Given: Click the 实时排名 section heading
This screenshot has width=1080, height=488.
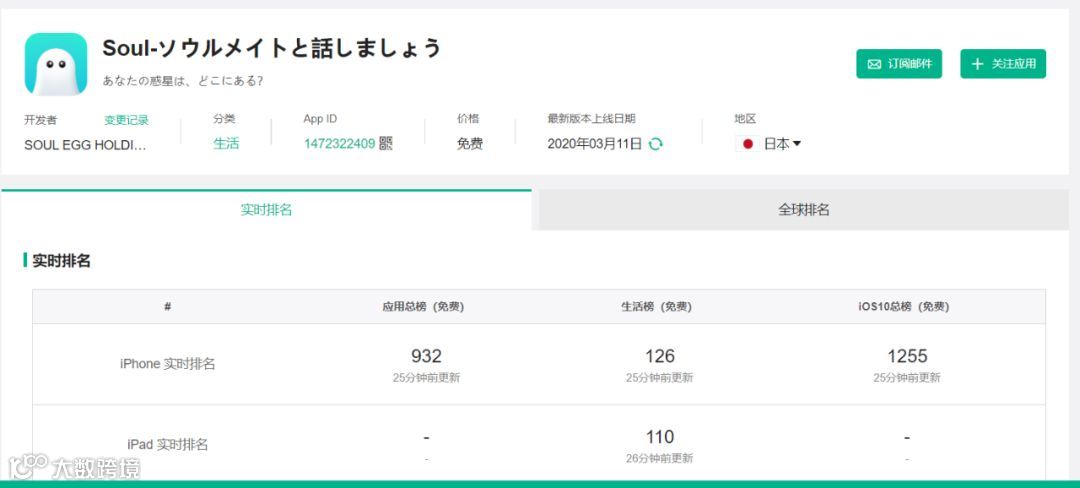Looking at the screenshot, I should [x=61, y=261].
